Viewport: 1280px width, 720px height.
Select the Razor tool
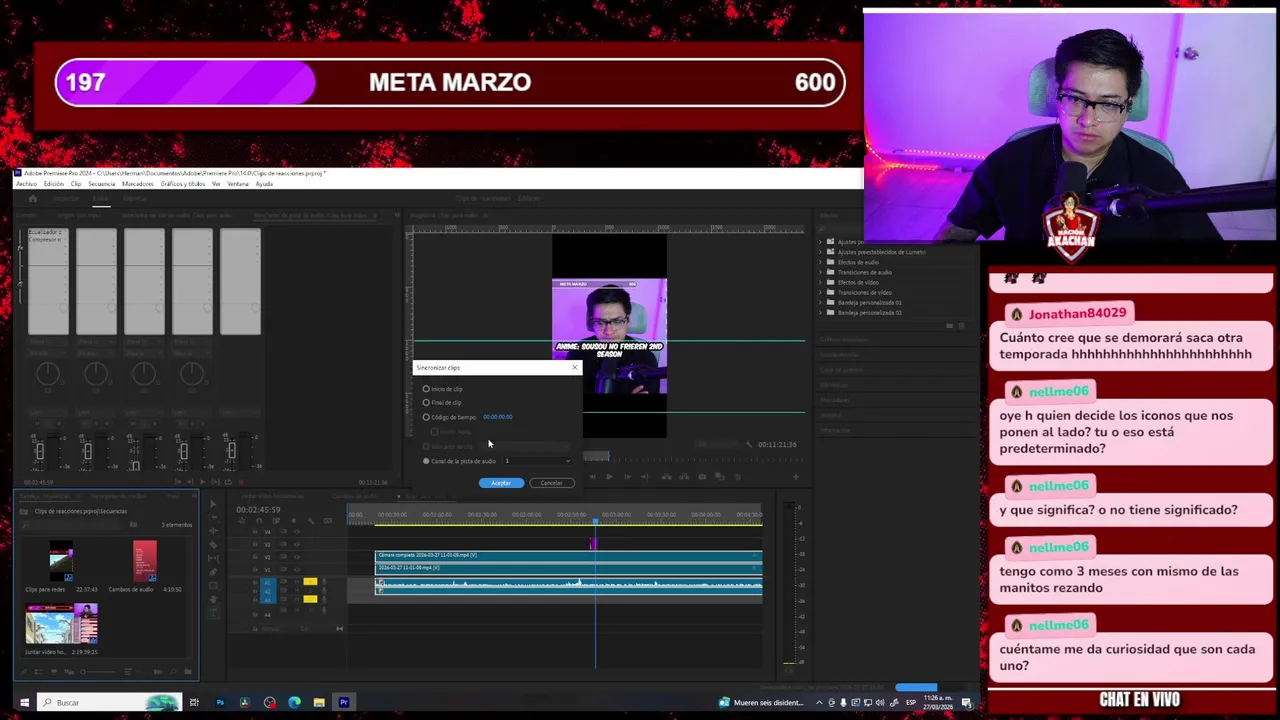tap(213, 545)
